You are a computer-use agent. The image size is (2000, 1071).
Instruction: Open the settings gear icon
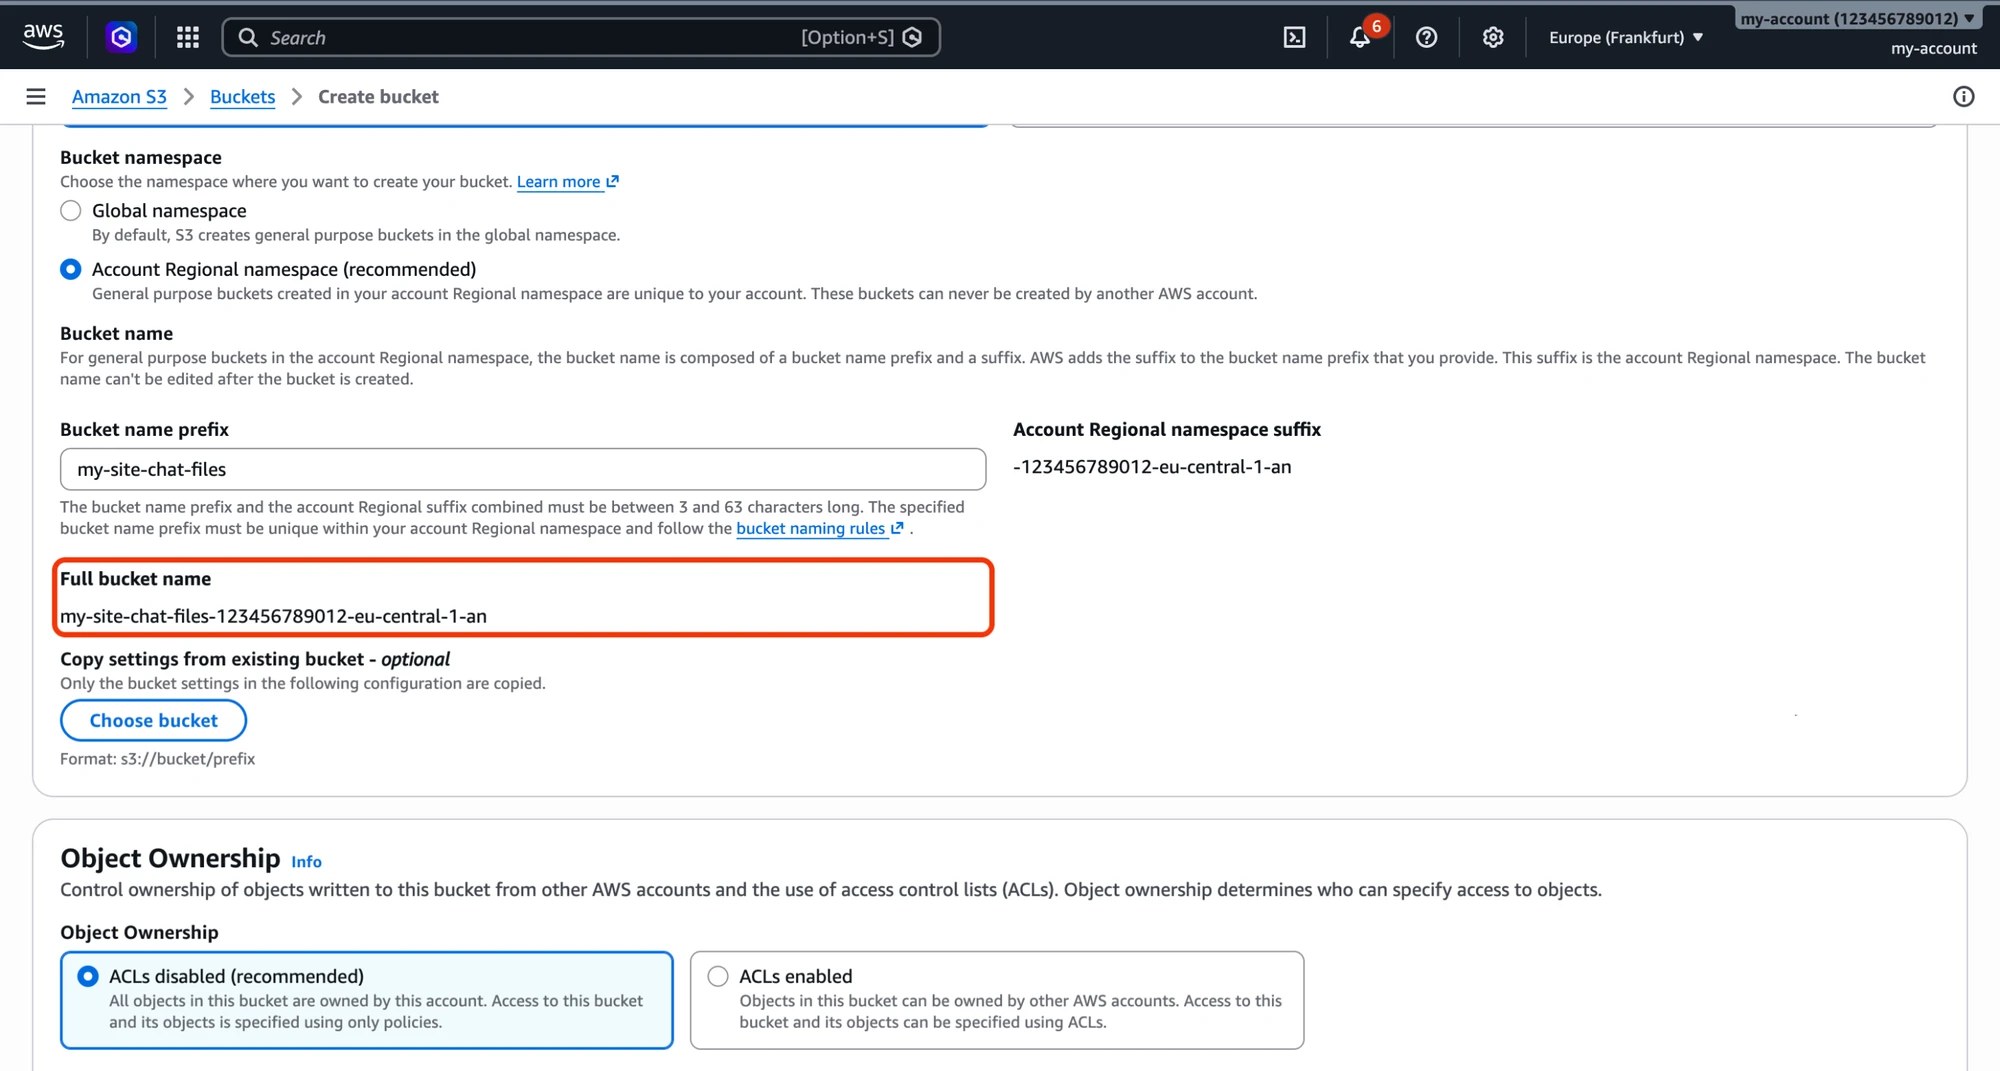pyautogui.click(x=1493, y=37)
